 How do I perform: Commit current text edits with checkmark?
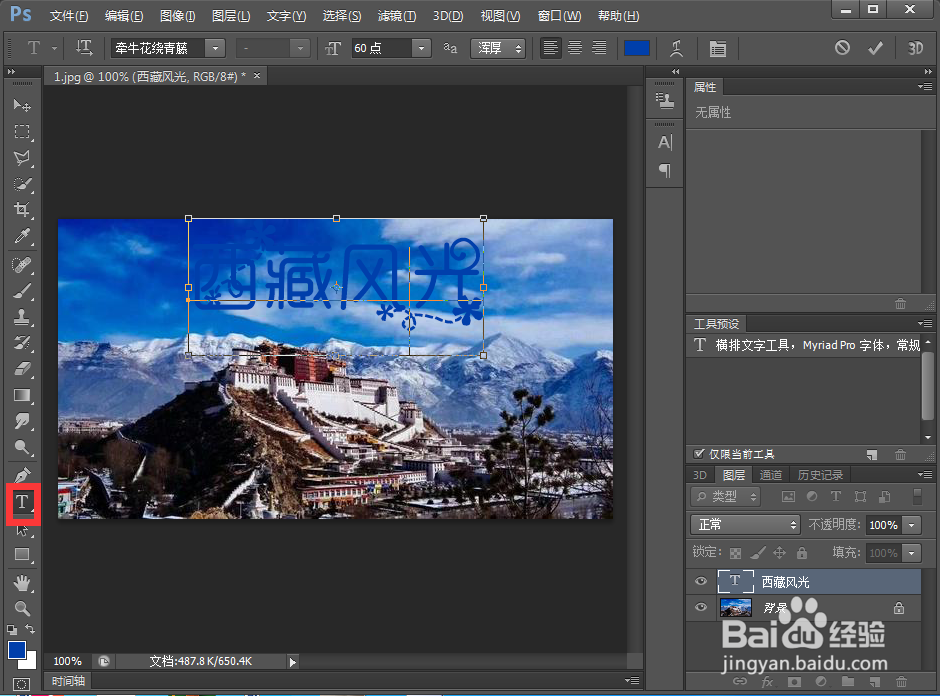pyautogui.click(x=875, y=48)
